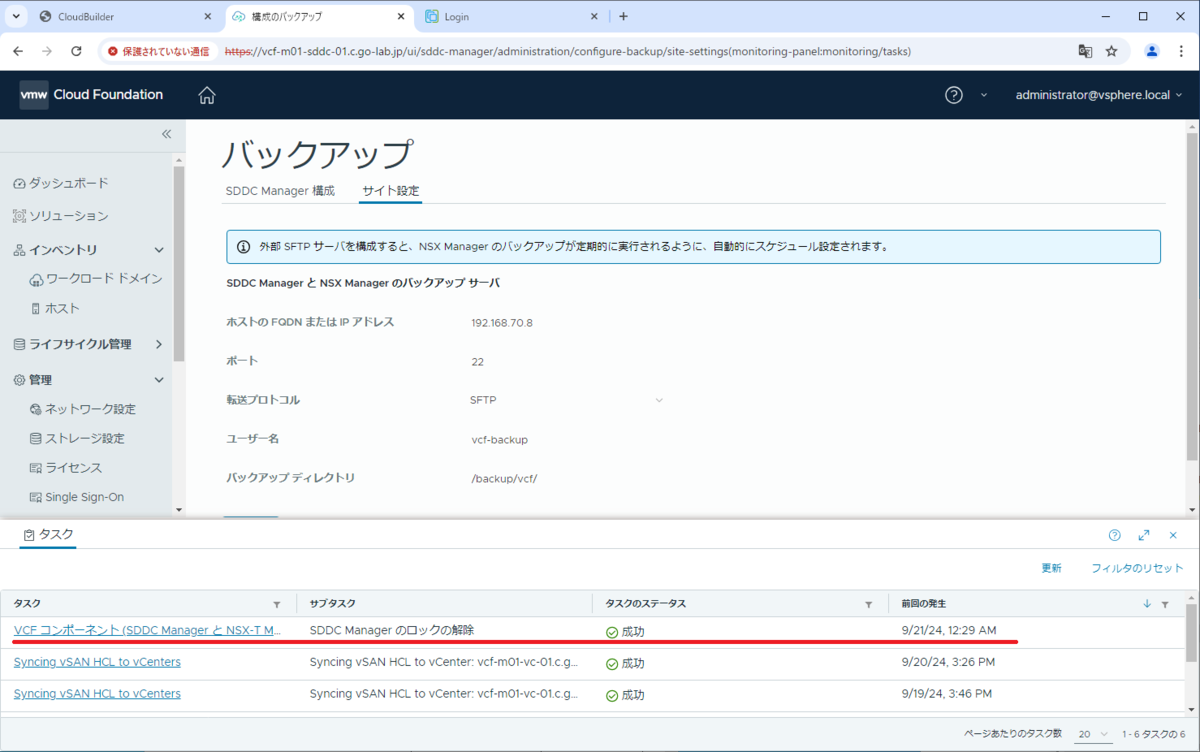Click the vcf-backup username value
The image size is (1200, 752).
(x=499, y=439)
